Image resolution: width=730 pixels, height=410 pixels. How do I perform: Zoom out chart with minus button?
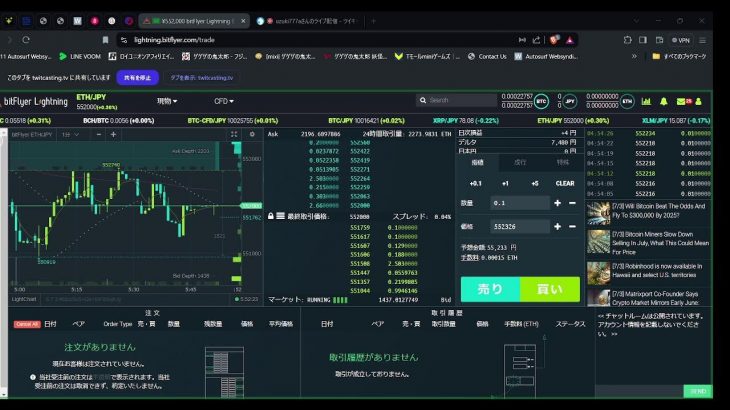click(x=99, y=134)
